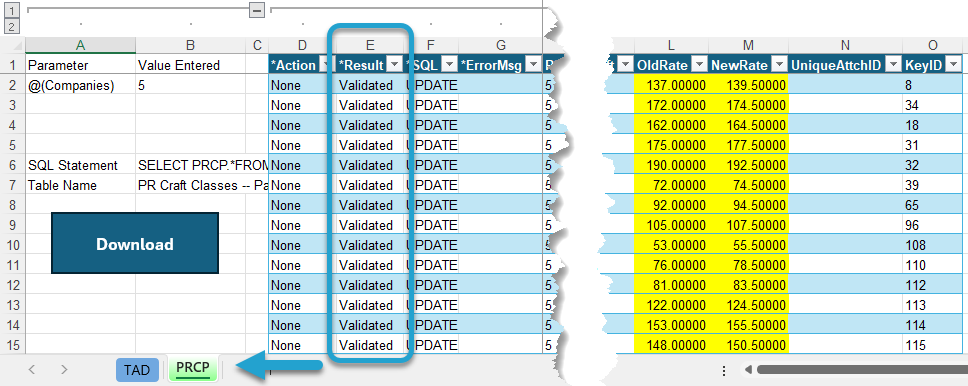Click the Value Entered header cell
The width and height of the screenshot is (968, 386).
pos(190,65)
